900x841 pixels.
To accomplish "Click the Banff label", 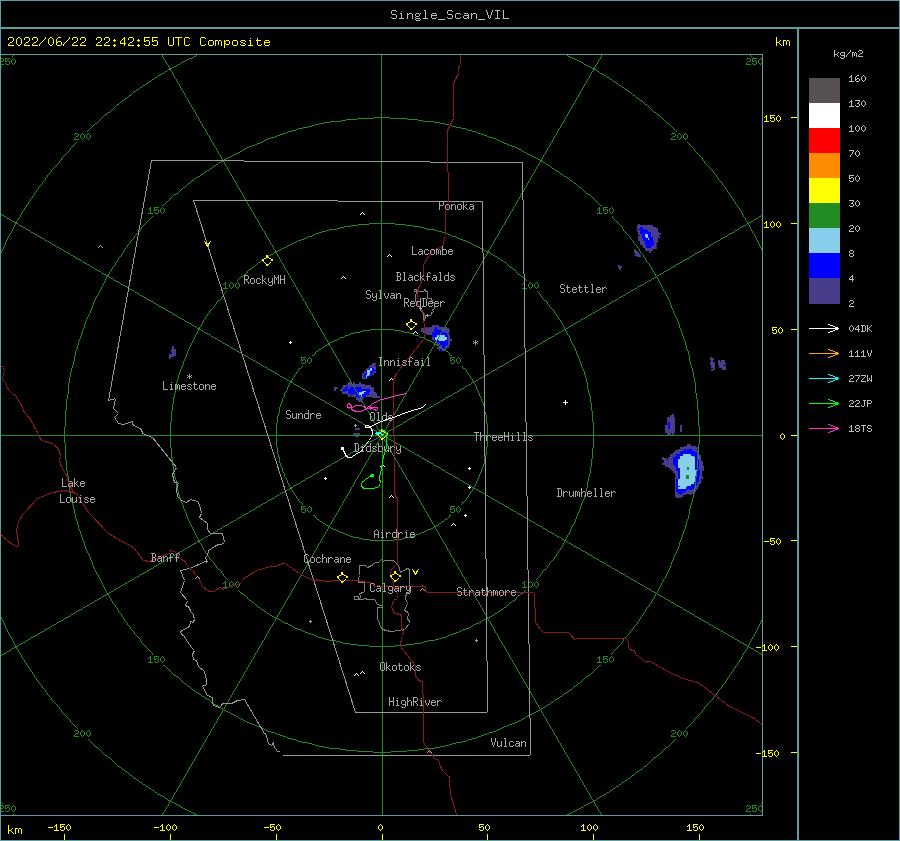I will (165, 557).
